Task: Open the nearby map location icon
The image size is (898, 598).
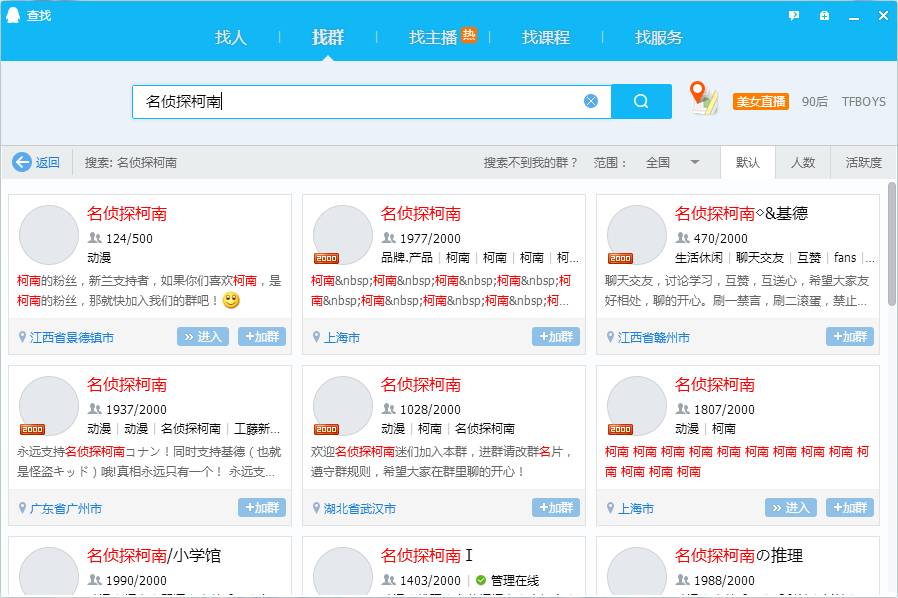Action: click(x=704, y=99)
